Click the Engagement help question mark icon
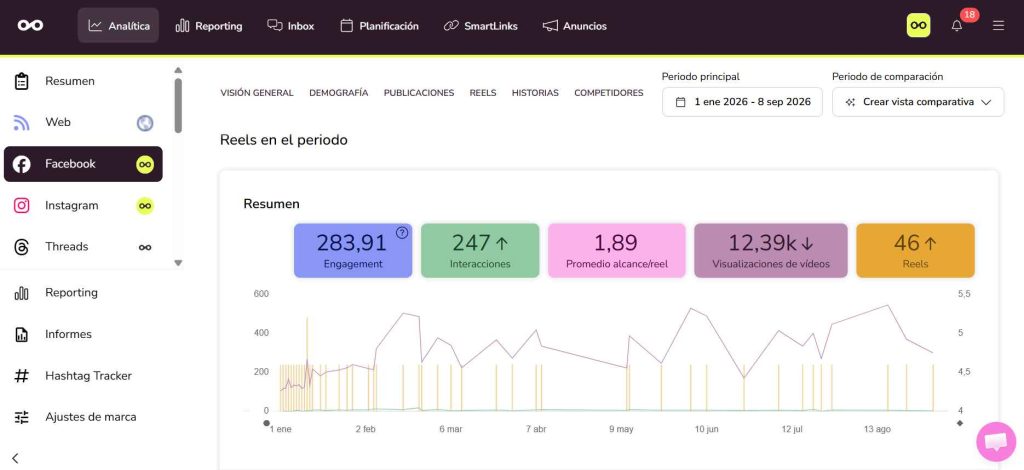This screenshot has height=470, width=1024. click(x=402, y=232)
